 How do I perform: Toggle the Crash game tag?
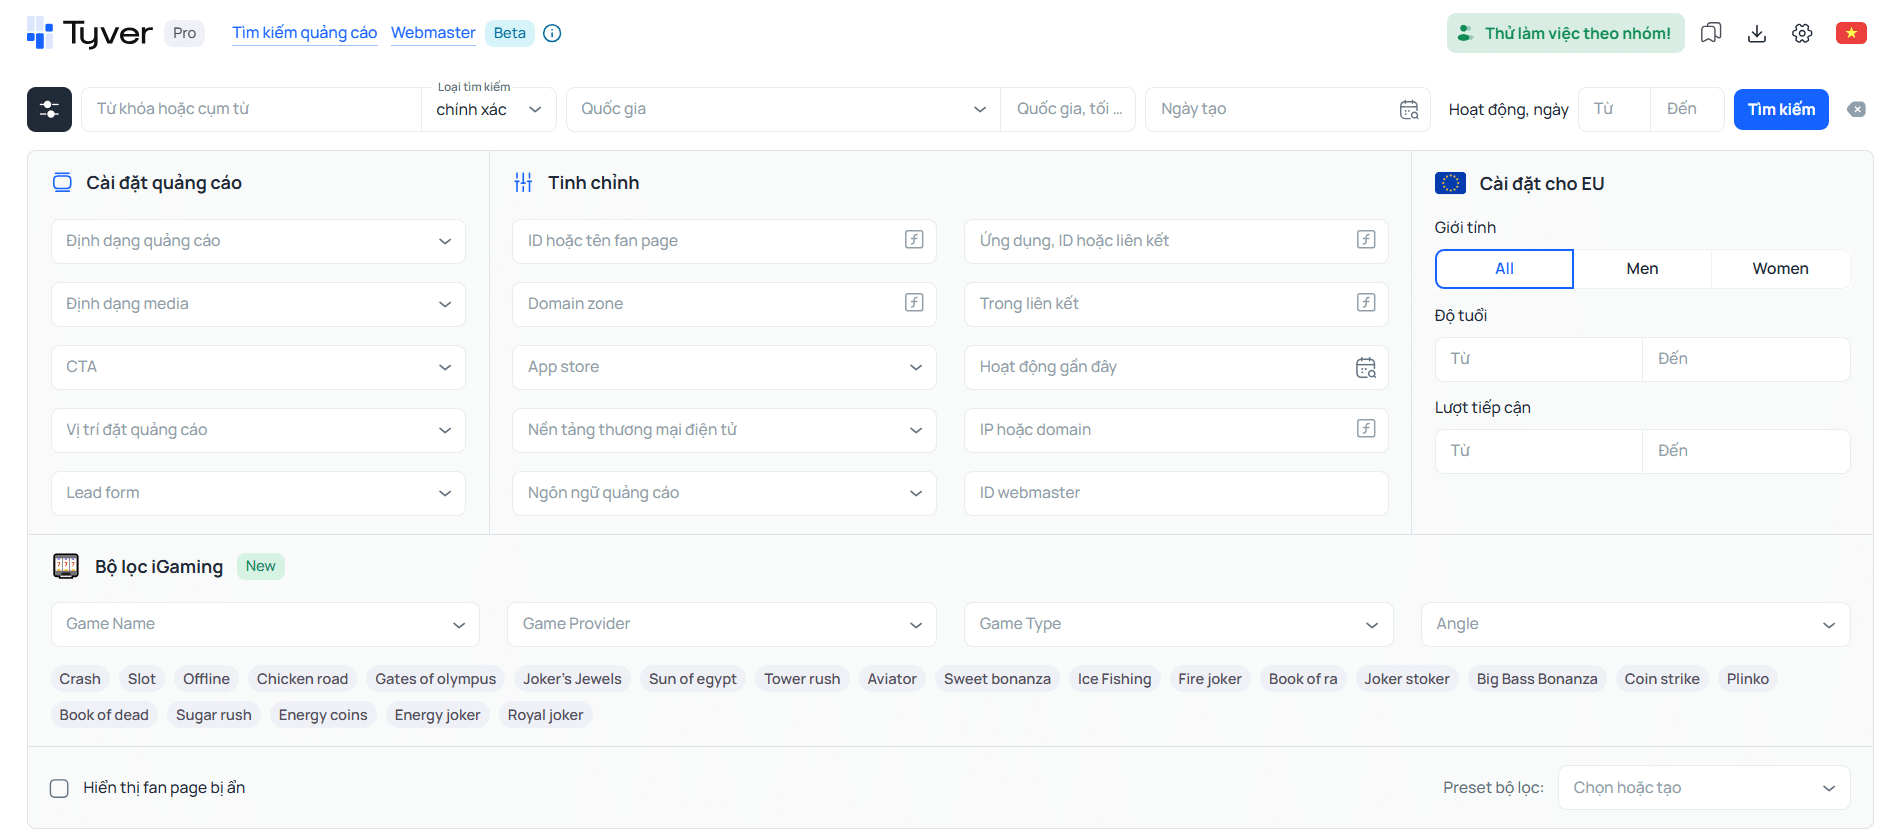coord(80,679)
